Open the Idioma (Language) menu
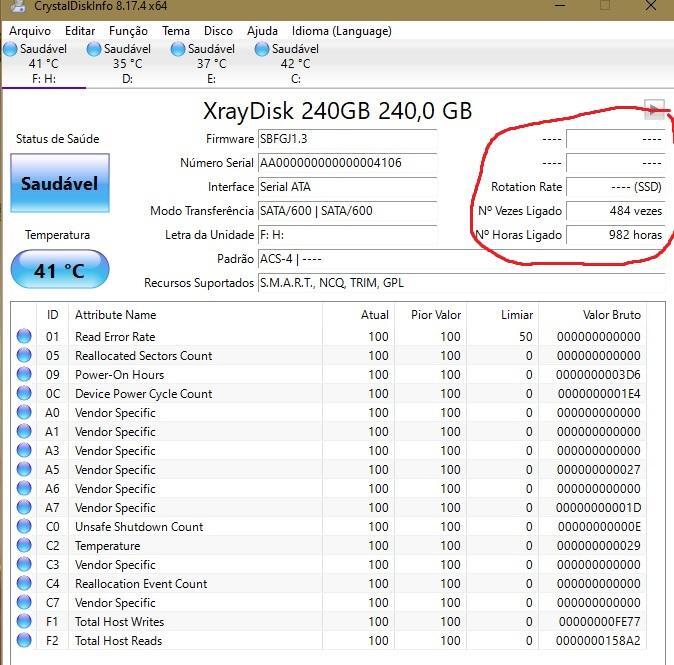674x665 pixels. click(x=342, y=31)
